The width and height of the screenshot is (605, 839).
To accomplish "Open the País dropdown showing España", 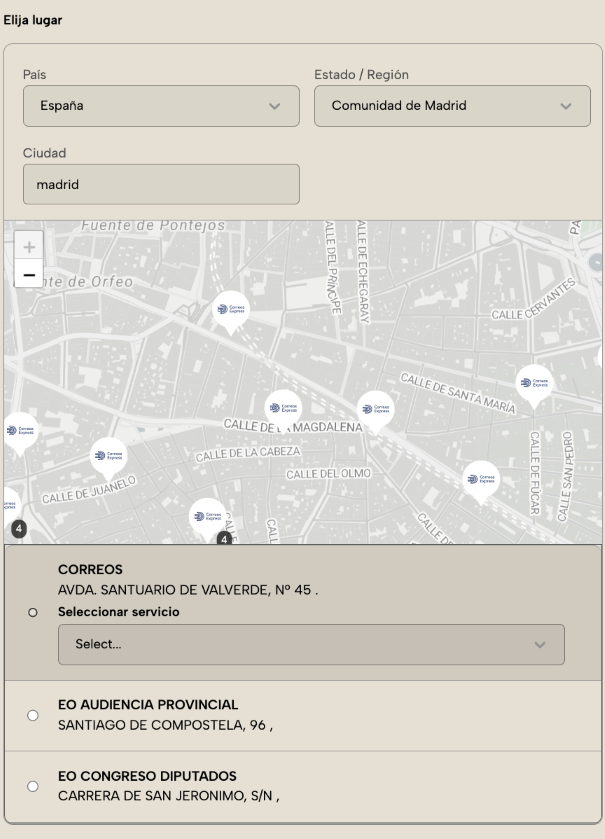I will click(x=161, y=106).
